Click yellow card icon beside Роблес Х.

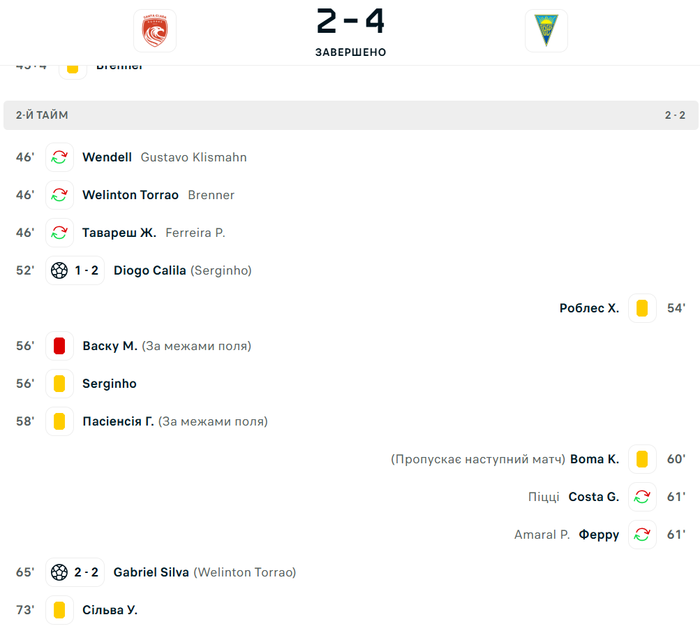pos(642,308)
